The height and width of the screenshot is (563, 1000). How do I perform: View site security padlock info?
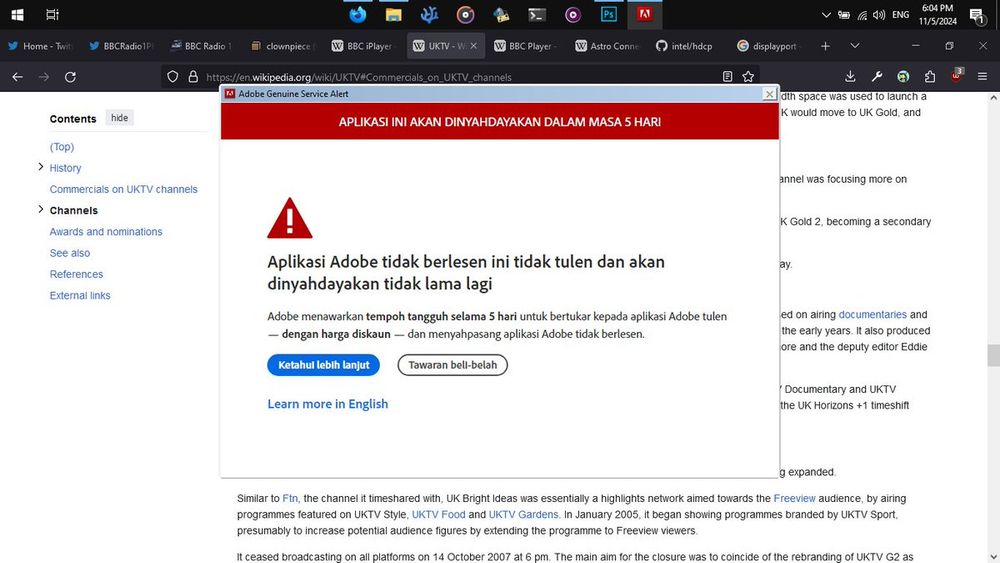pos(193,77)
